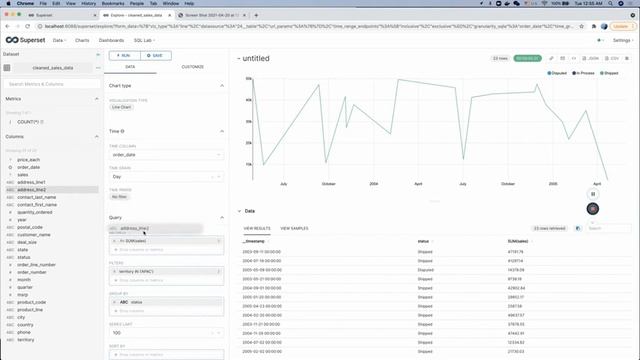640x360 pixels.
Task: Click the results Search field
Action: click(608, 228)
